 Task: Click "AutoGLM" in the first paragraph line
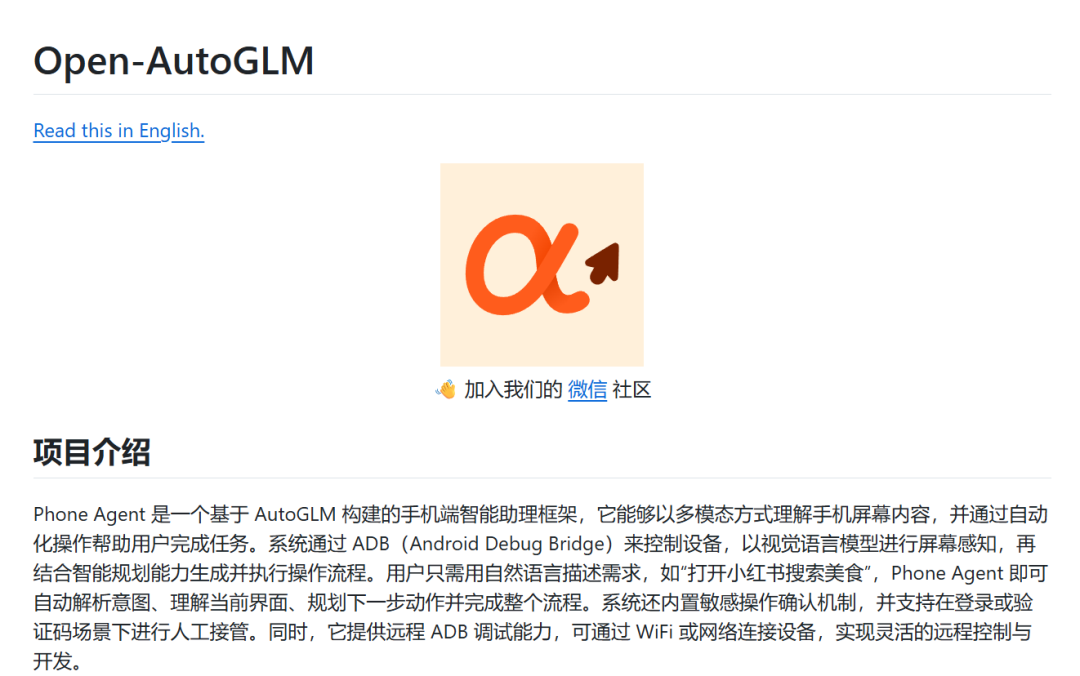pos(295,514)
